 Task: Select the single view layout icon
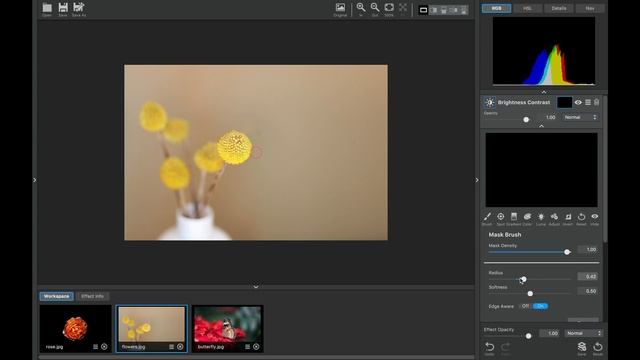(423, 10)
